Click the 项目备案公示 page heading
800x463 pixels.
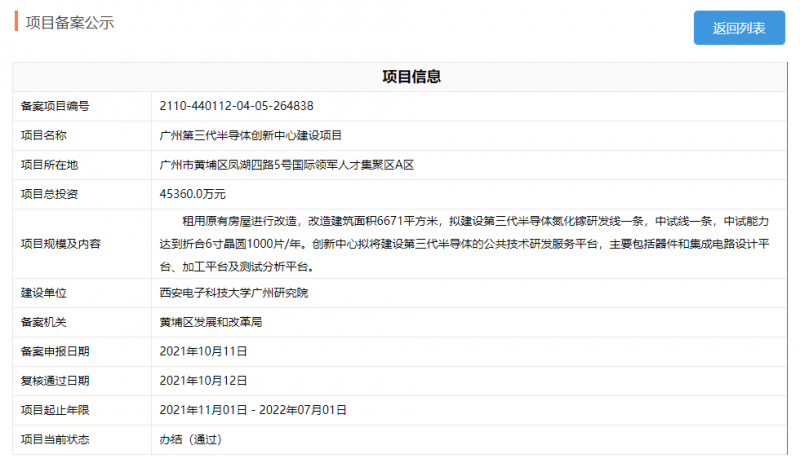coord(69,22)
